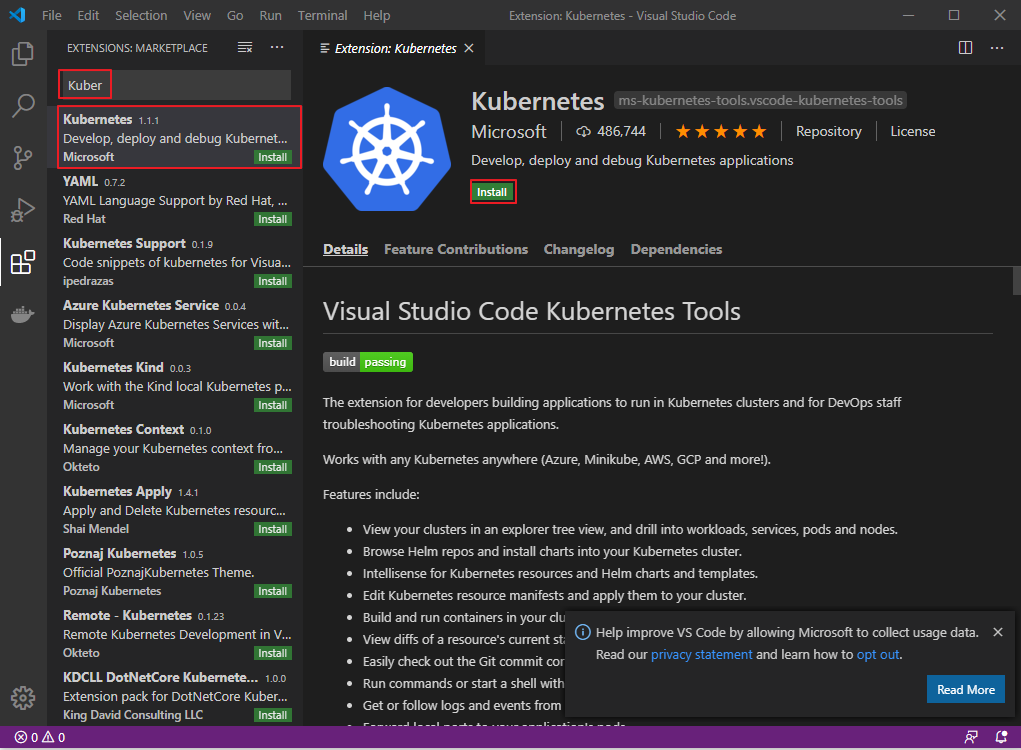Screen dimensions: 1021x750
Task: Install KDCLL DotNetCore Kubernetes pack
Action: [x=272, y=715]
